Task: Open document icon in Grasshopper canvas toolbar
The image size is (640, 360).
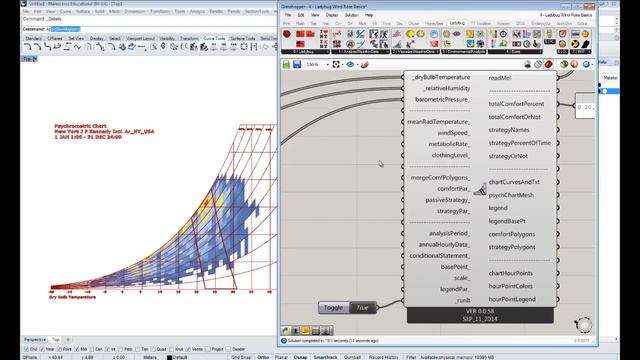Action: (286, 64)
